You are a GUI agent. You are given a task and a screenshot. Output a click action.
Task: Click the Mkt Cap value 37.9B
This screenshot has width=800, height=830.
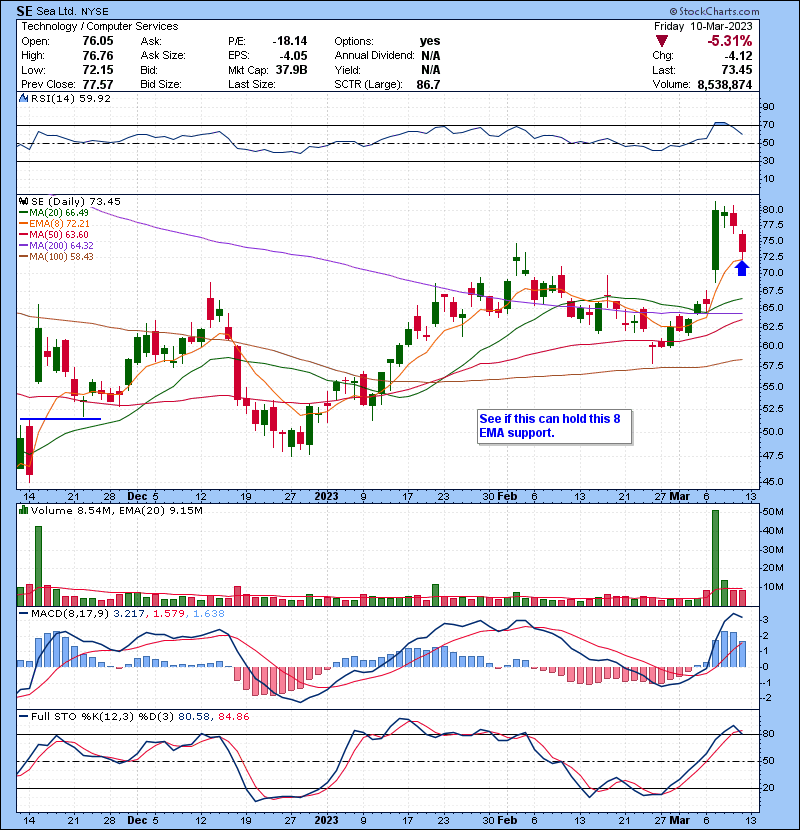coord(291,70)
